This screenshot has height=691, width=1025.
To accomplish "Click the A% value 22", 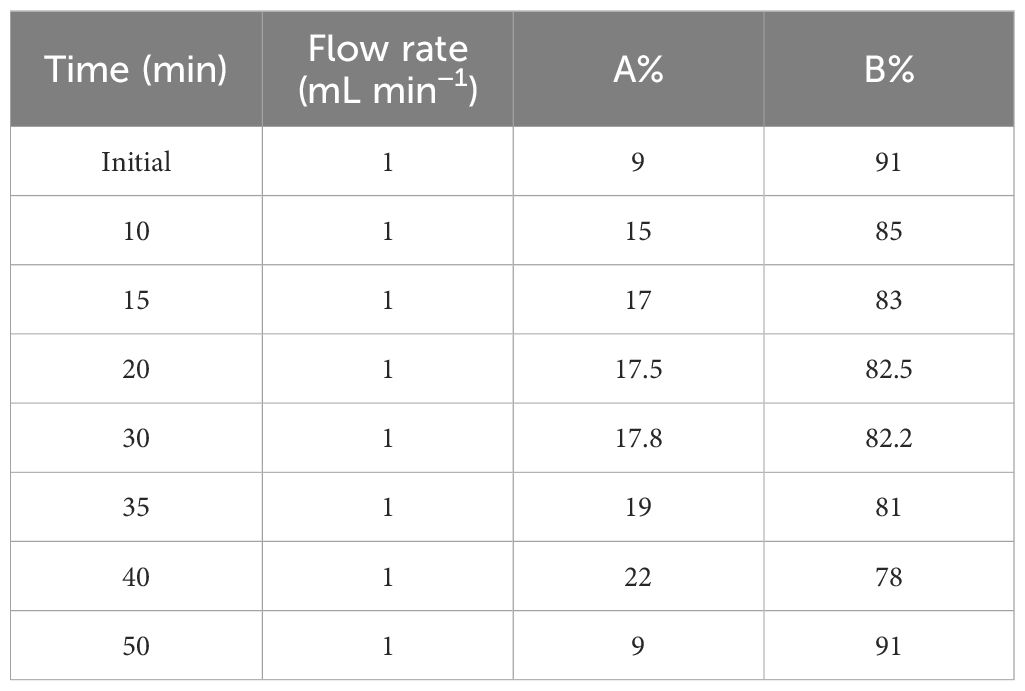I will (x=639, y=577).
